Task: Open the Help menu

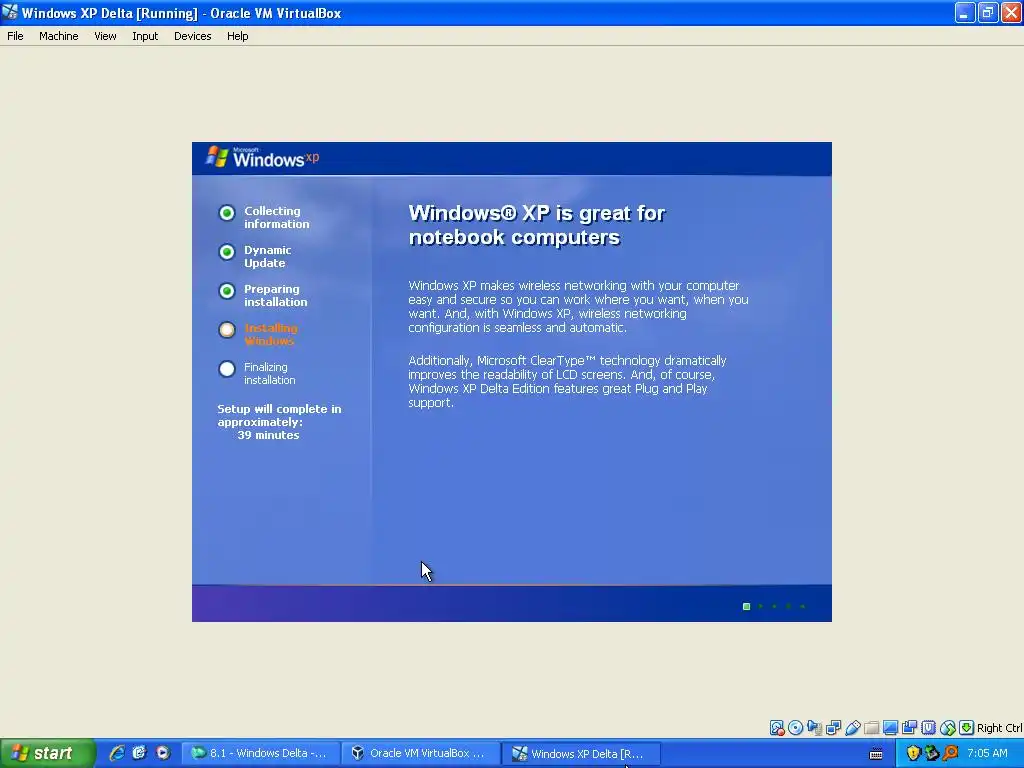Action: (x=238, y=36)
